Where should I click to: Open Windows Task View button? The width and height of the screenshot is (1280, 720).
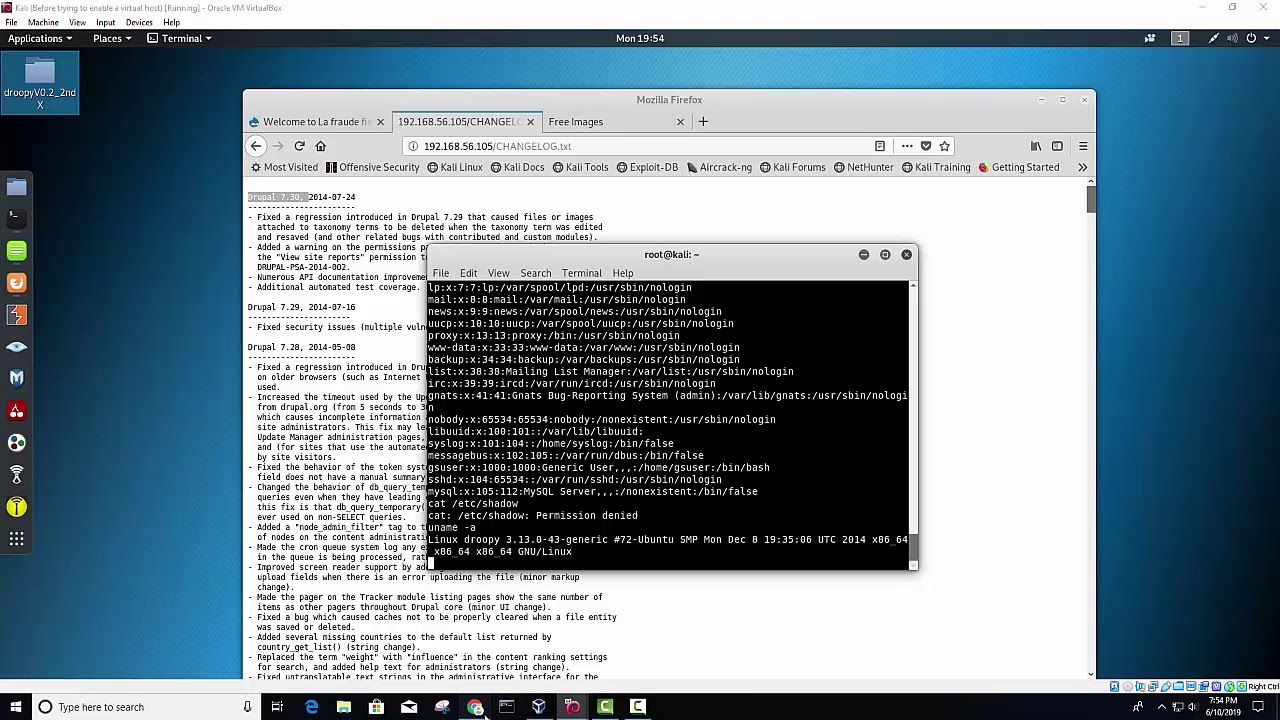(x=277, y=707)
